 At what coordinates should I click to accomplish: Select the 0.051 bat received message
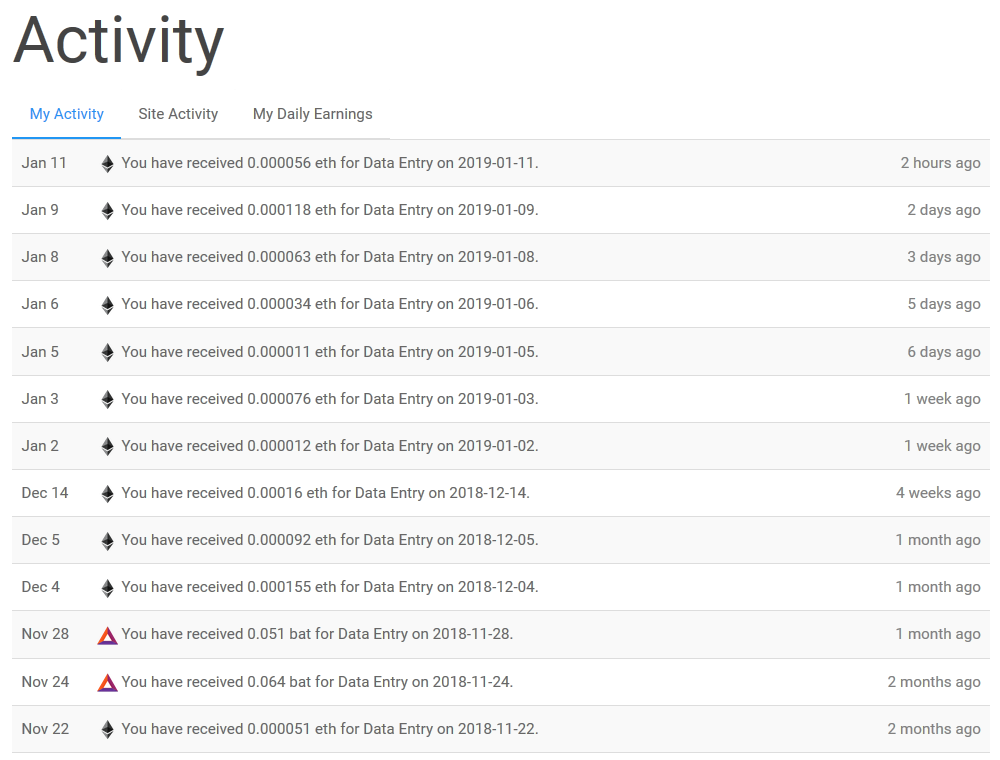tap(317, 634)
